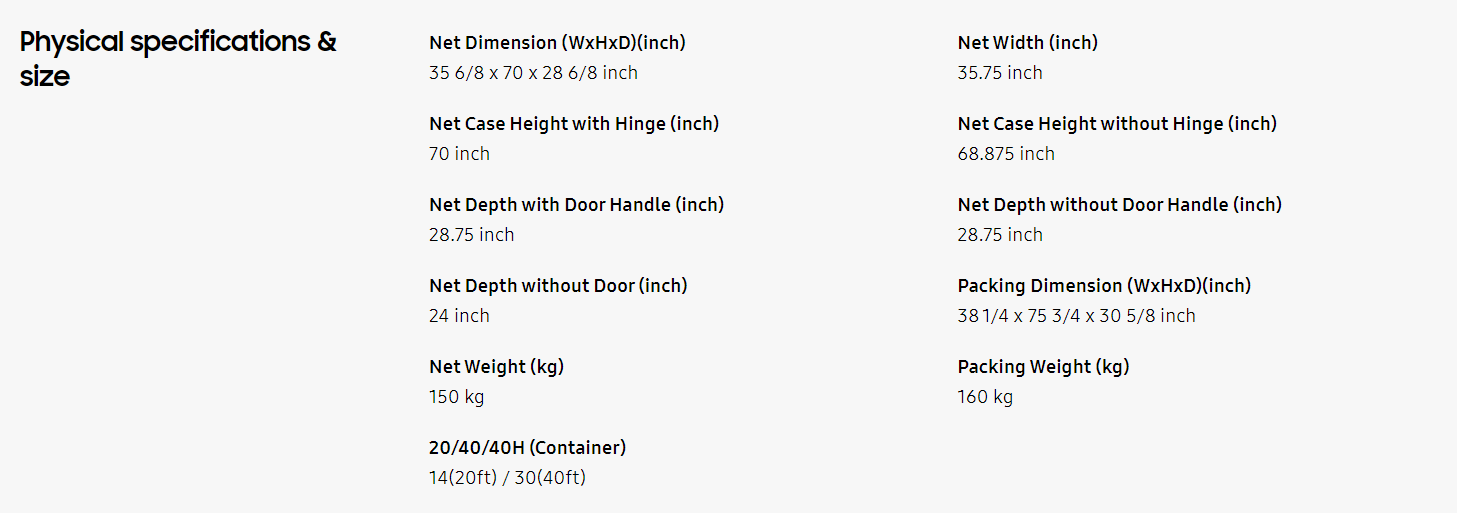
Task: Click the 35.75 inch width value
Action: click(x=1000, y=73)
